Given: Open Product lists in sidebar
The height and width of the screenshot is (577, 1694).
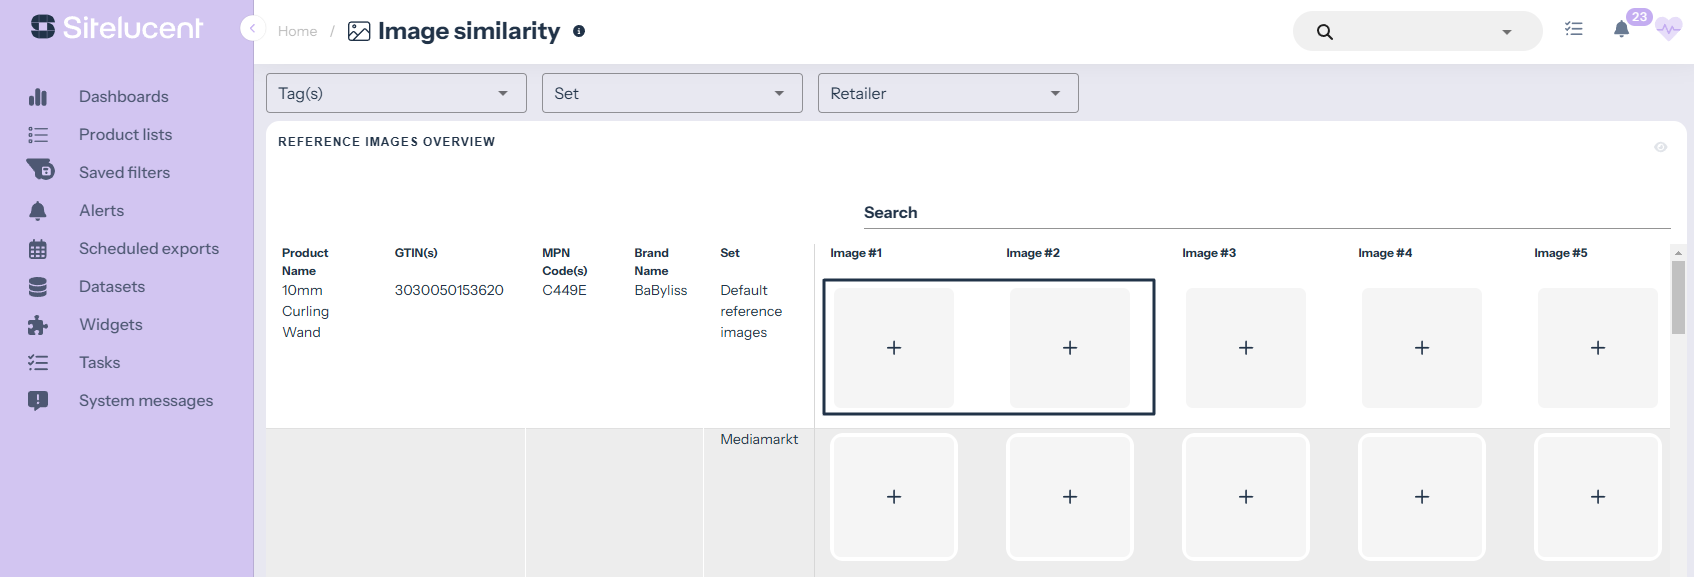Looking at the screenshot, I should pos(125,135).
